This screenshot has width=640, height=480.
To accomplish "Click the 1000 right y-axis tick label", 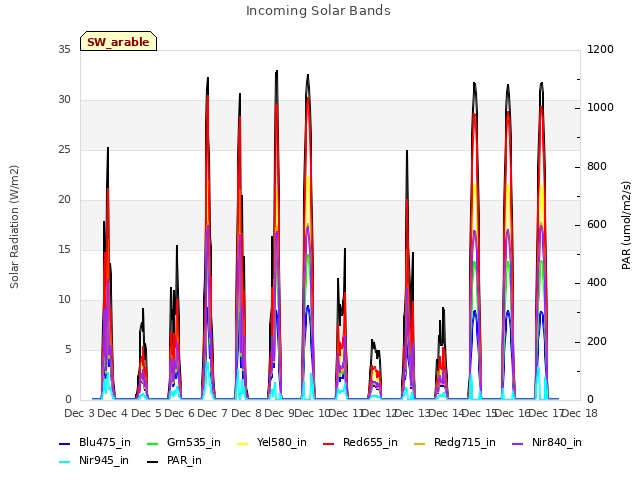I will [600, 107].
